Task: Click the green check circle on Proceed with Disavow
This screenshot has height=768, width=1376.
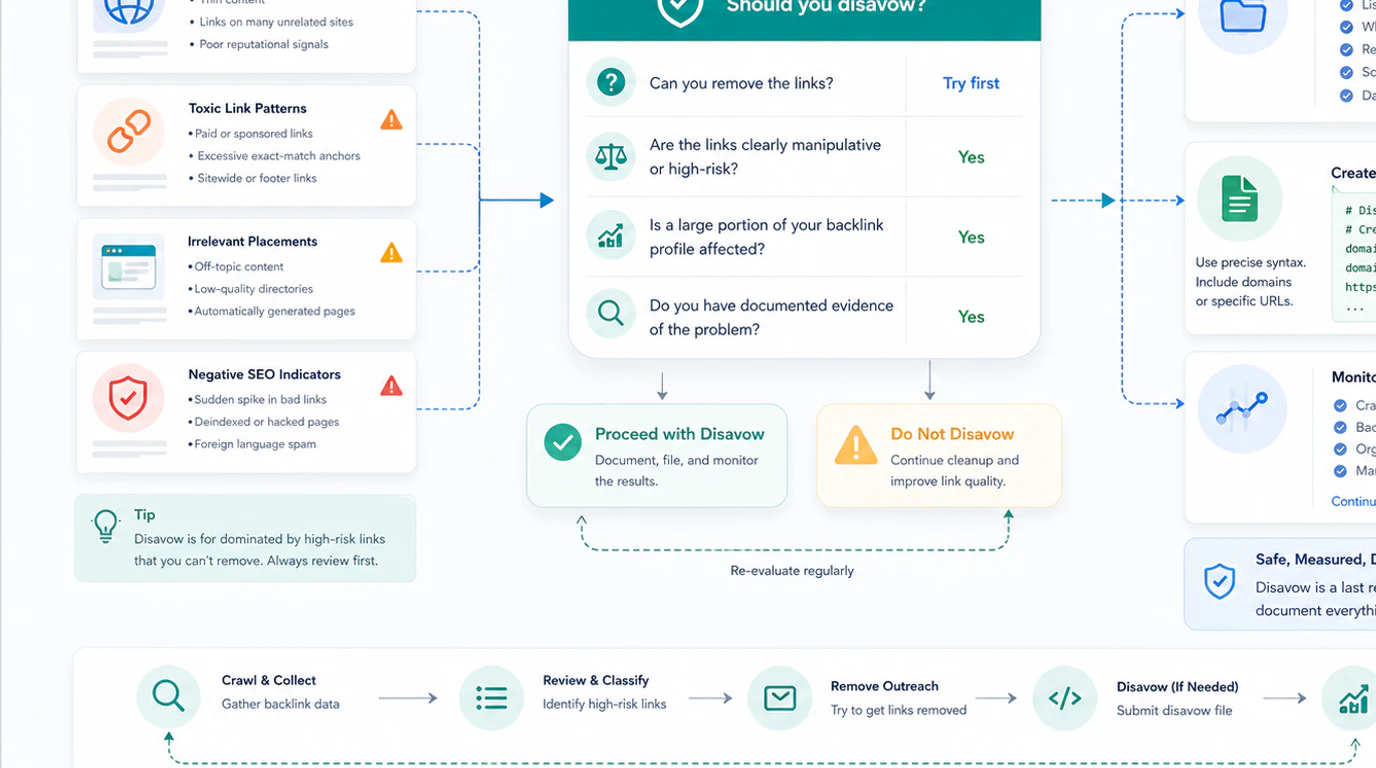Action: coord(563,442)
